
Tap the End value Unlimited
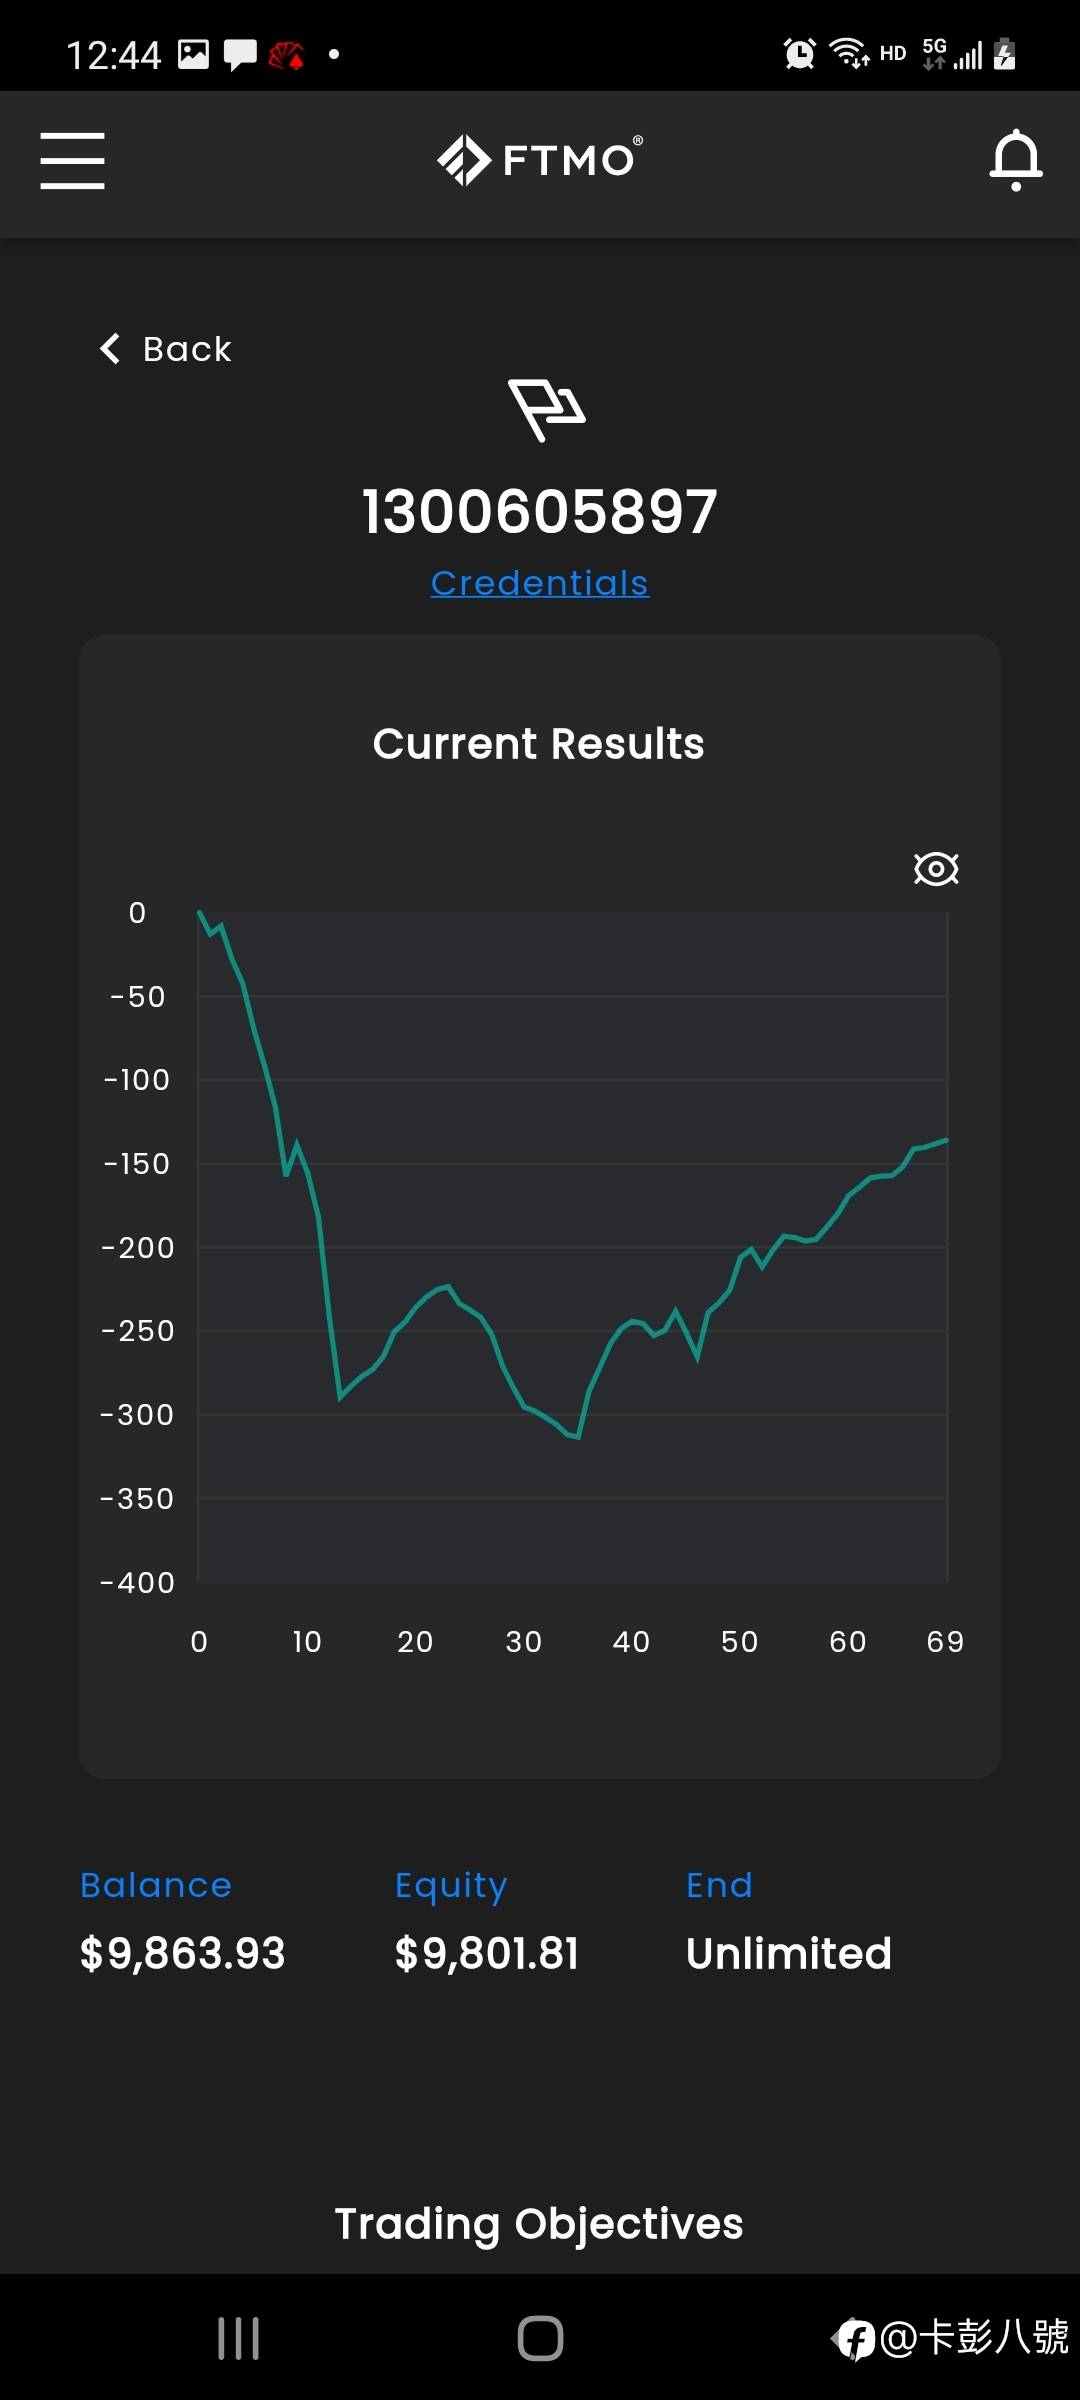[789, 1953]
